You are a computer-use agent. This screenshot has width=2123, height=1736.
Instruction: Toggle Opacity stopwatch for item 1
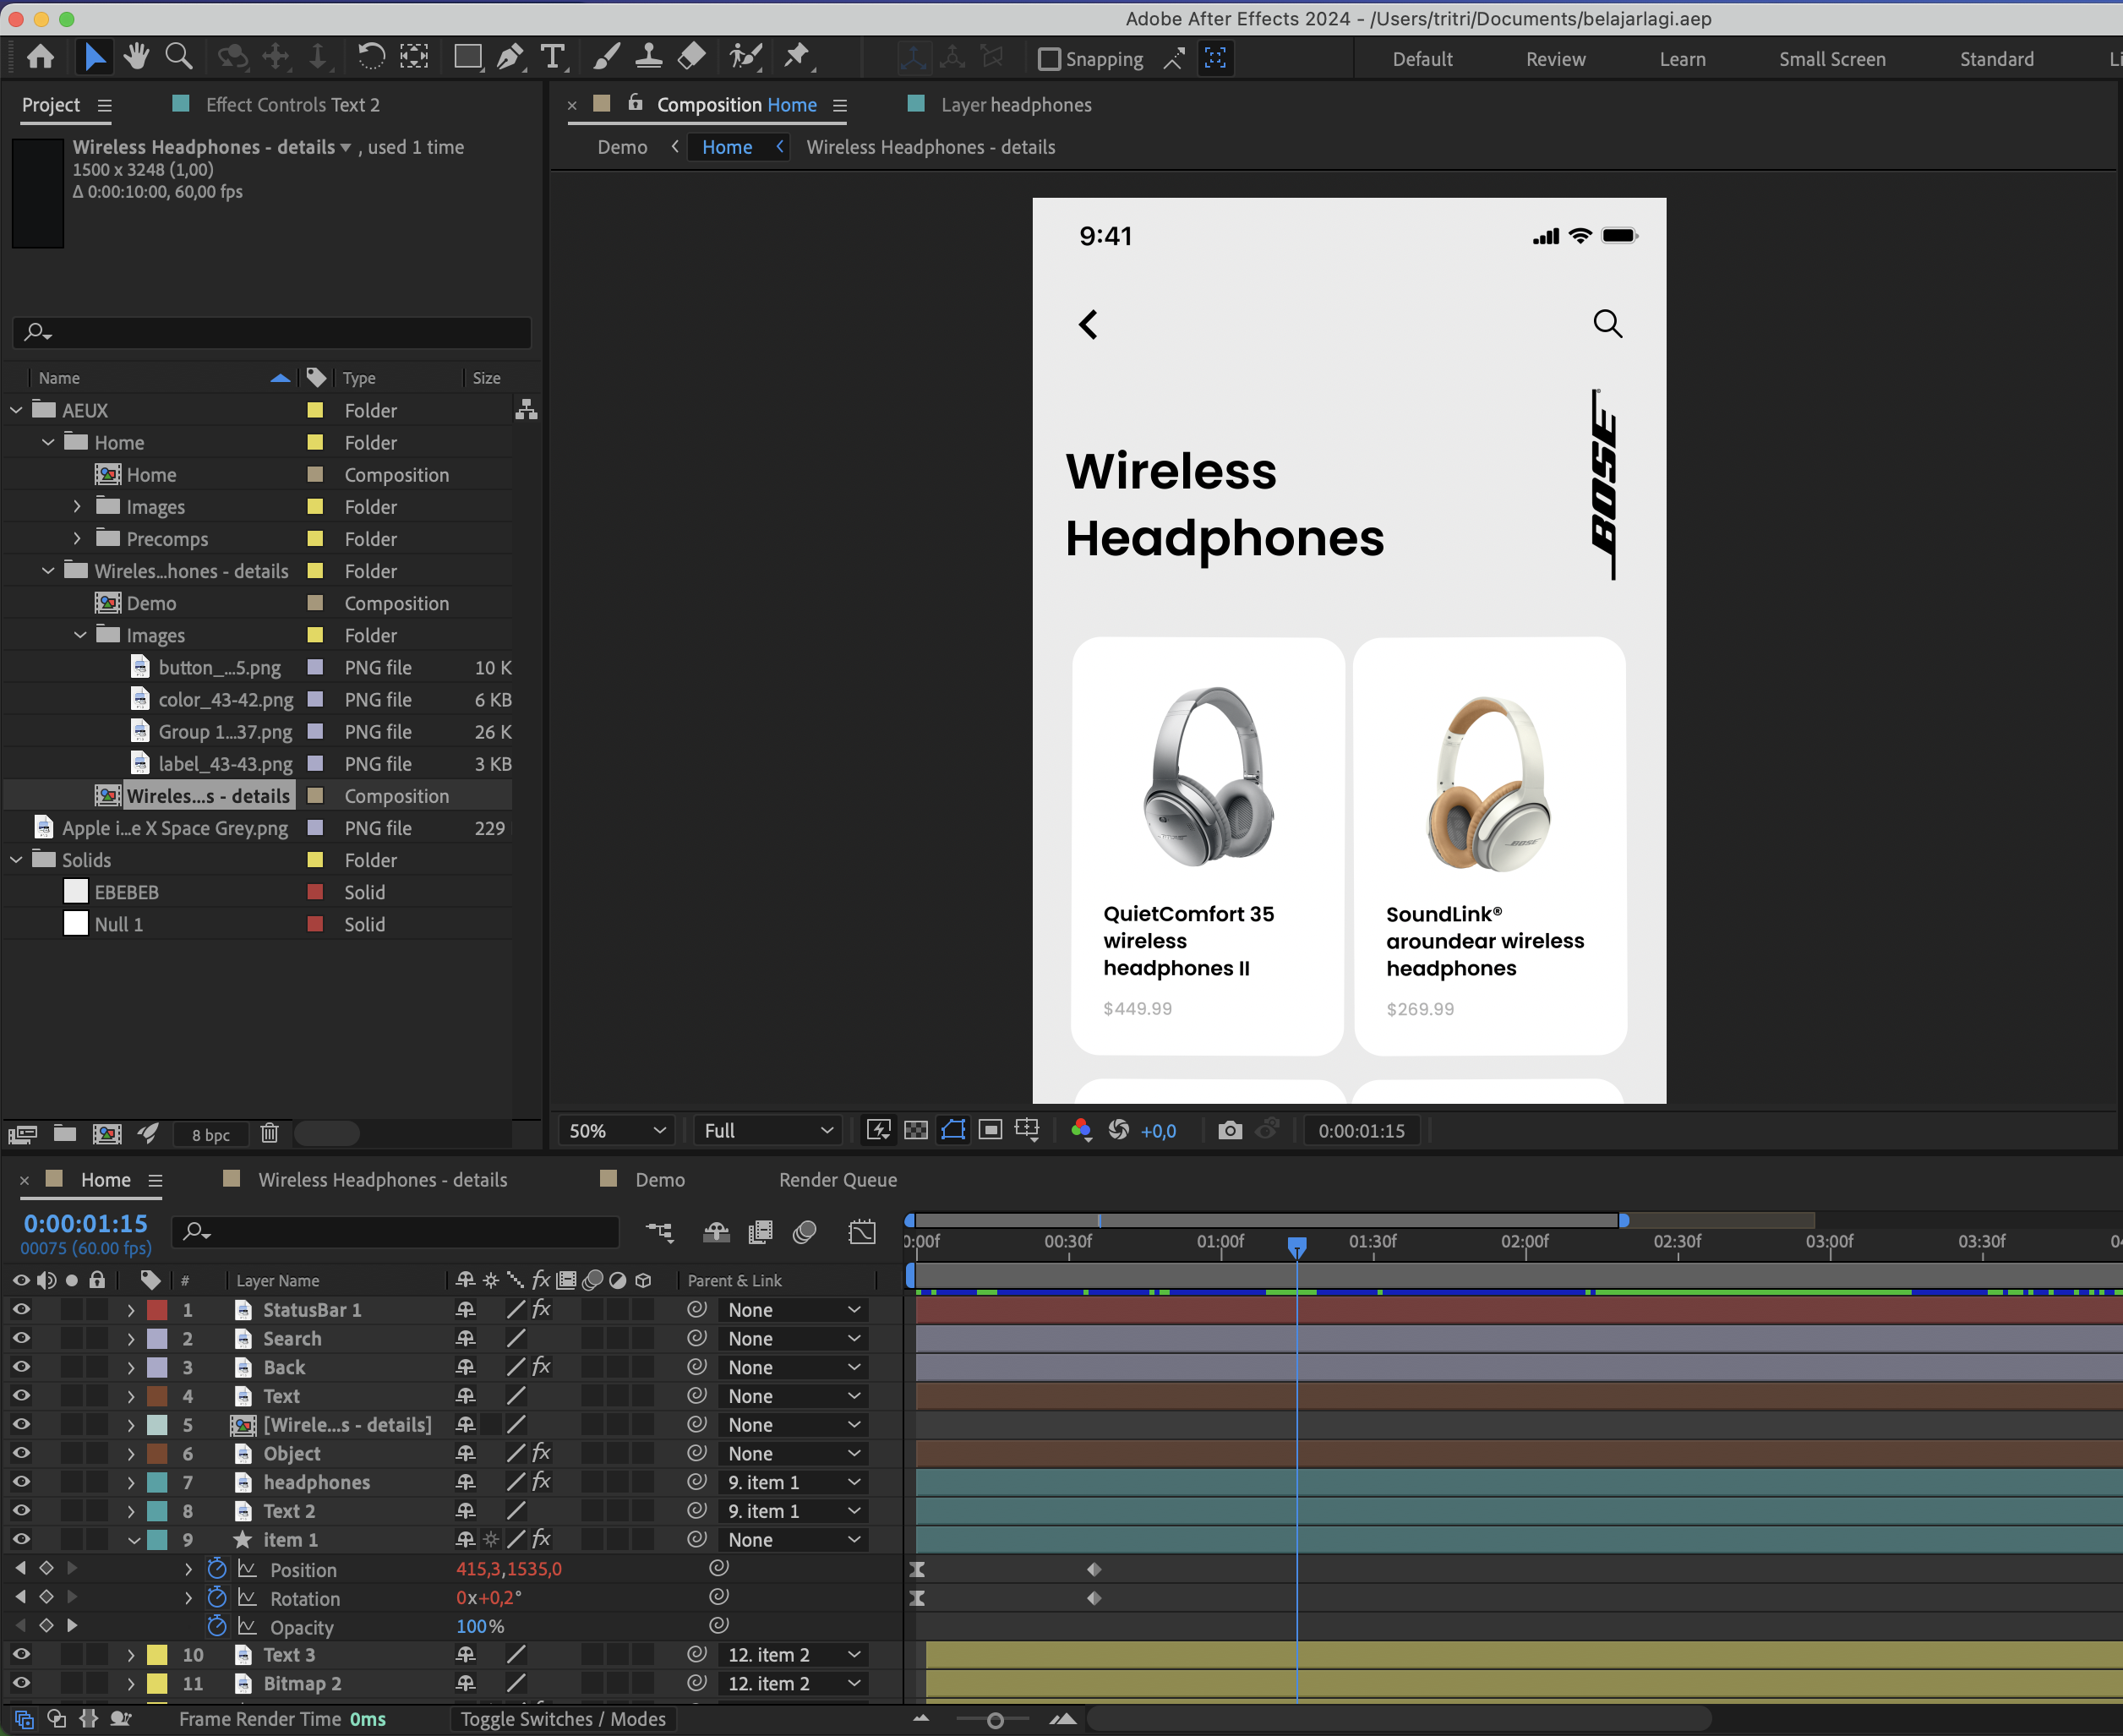[x=216, y=1627]
